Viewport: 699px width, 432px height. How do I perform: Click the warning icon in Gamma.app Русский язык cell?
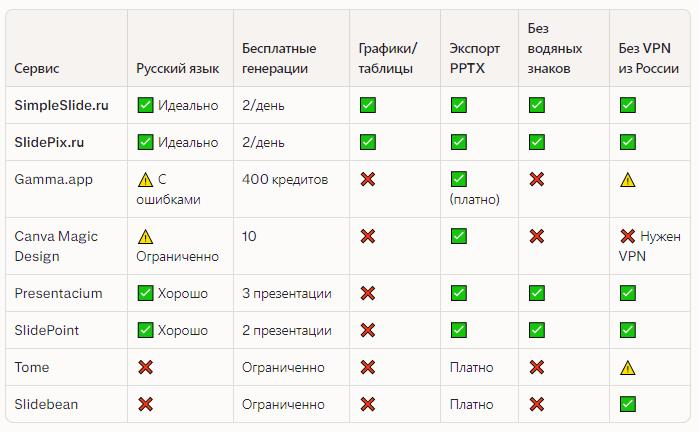click(x=145, y=180)
